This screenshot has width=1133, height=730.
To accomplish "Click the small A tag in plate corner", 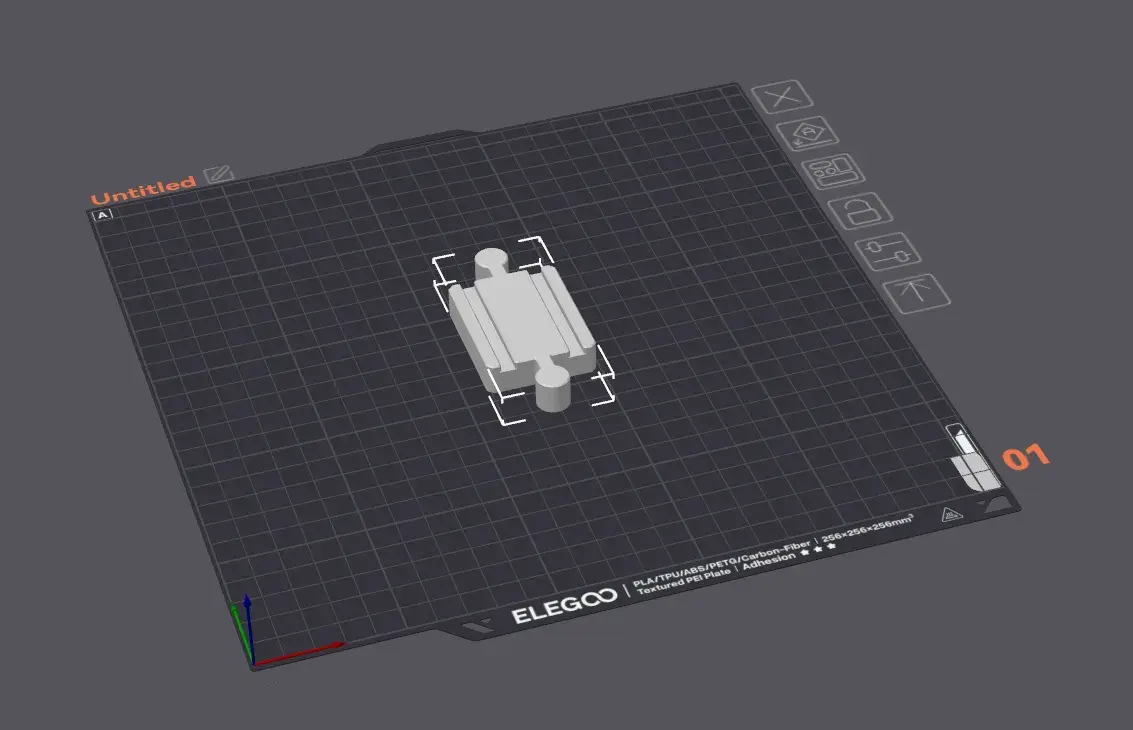I will (x=103, y=215).
